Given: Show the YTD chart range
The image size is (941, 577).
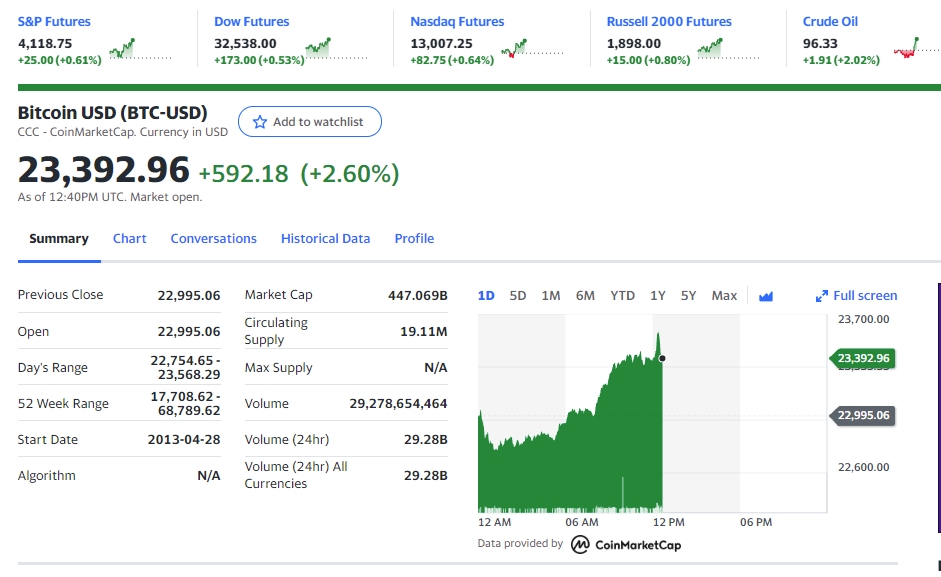Looking at the screenshot, I should tap(622, 295).
